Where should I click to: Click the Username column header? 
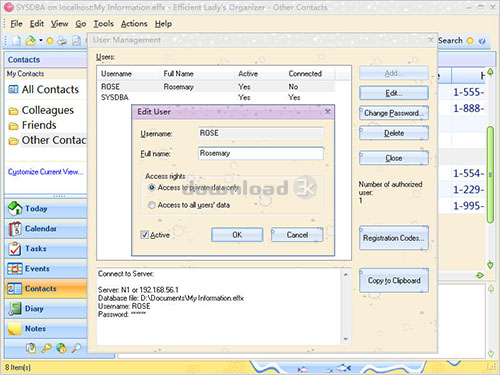pos(129,74)
